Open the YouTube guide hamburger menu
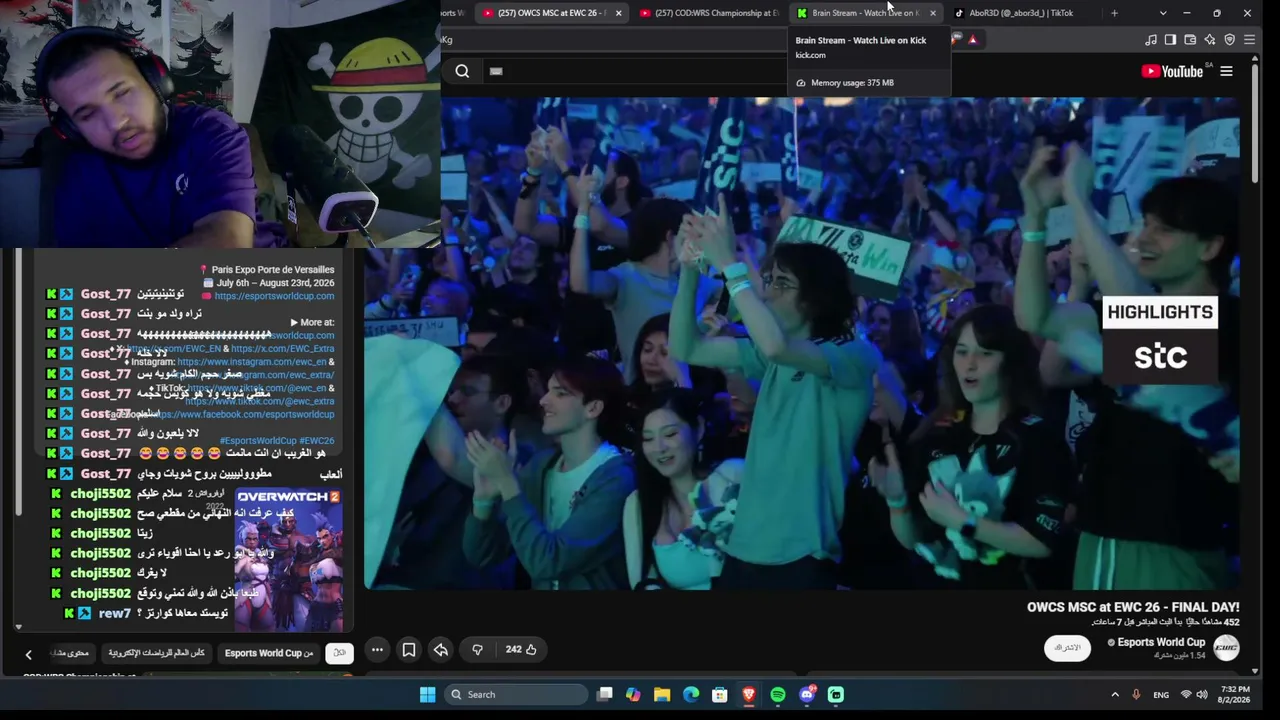 pos(1226,71)
